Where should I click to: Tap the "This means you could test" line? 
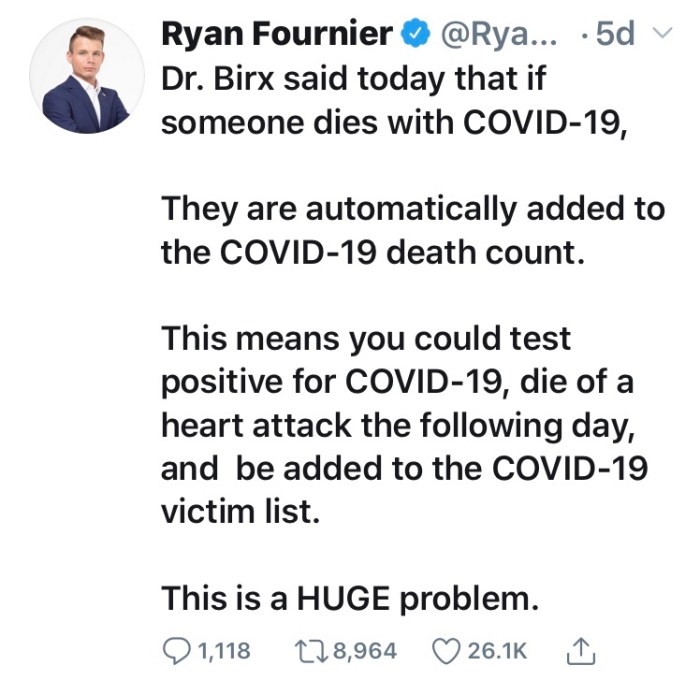[366, 338]
